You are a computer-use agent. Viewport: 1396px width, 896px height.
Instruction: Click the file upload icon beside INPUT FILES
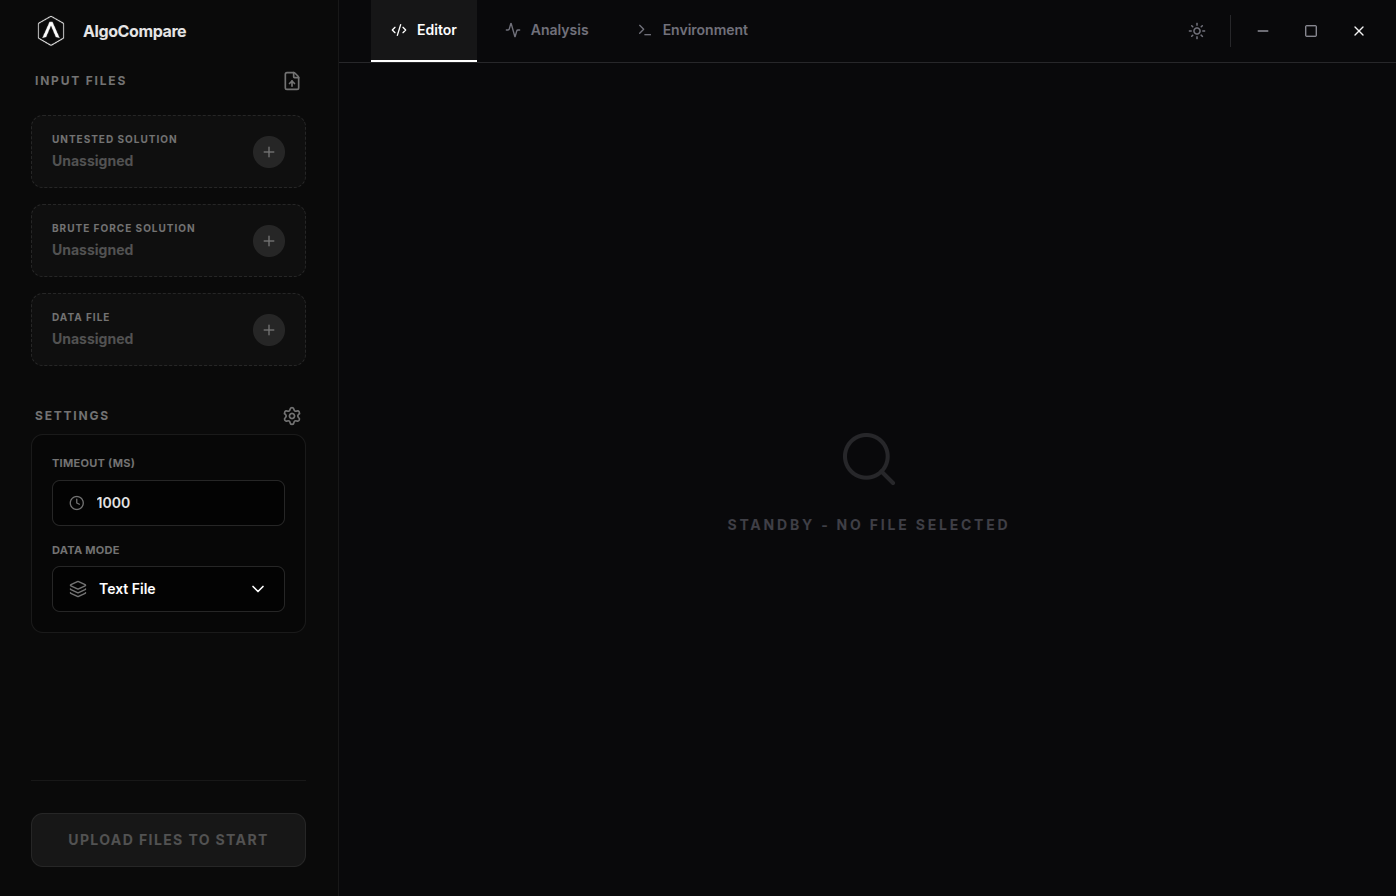(x=292, y=81)
